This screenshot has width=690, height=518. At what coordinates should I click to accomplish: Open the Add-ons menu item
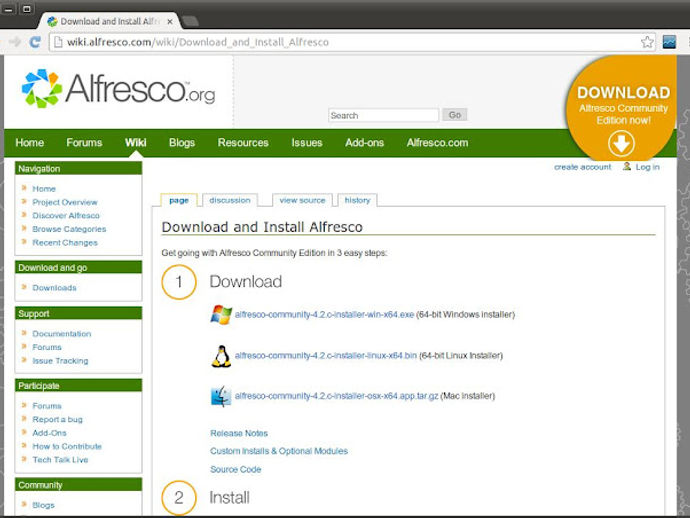pos(364,143)
